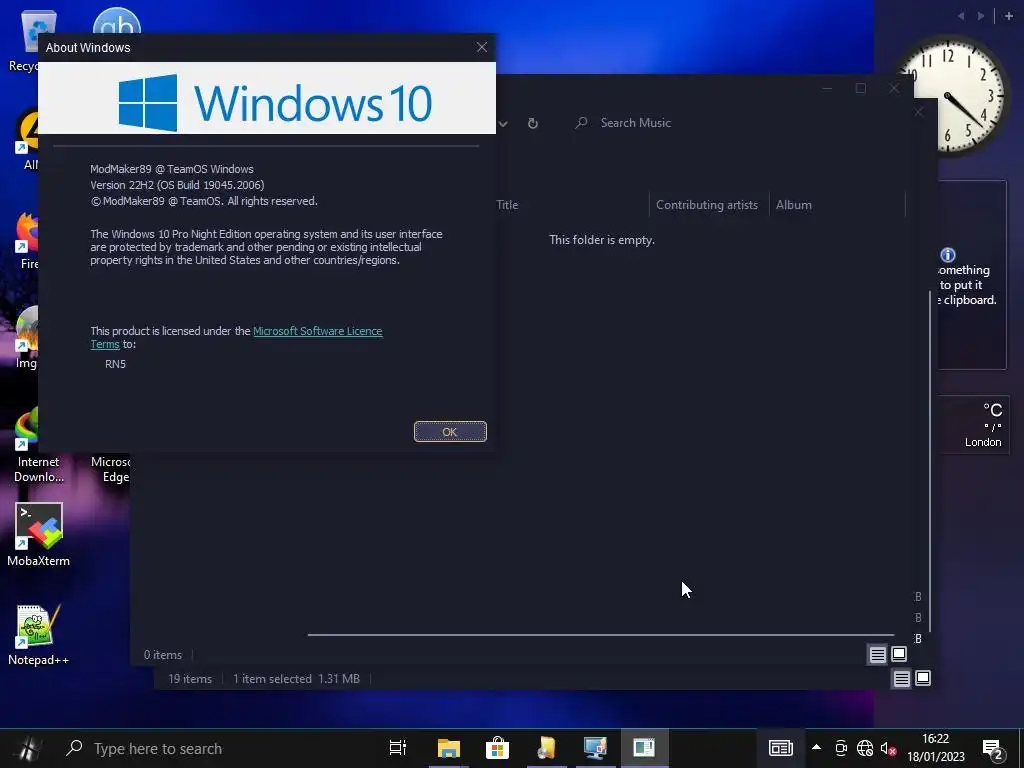Viewport: 1024px width, 768px height.
Task: Show hidden system tray icons
Action: pyautogui.click(x=816, y=748)
